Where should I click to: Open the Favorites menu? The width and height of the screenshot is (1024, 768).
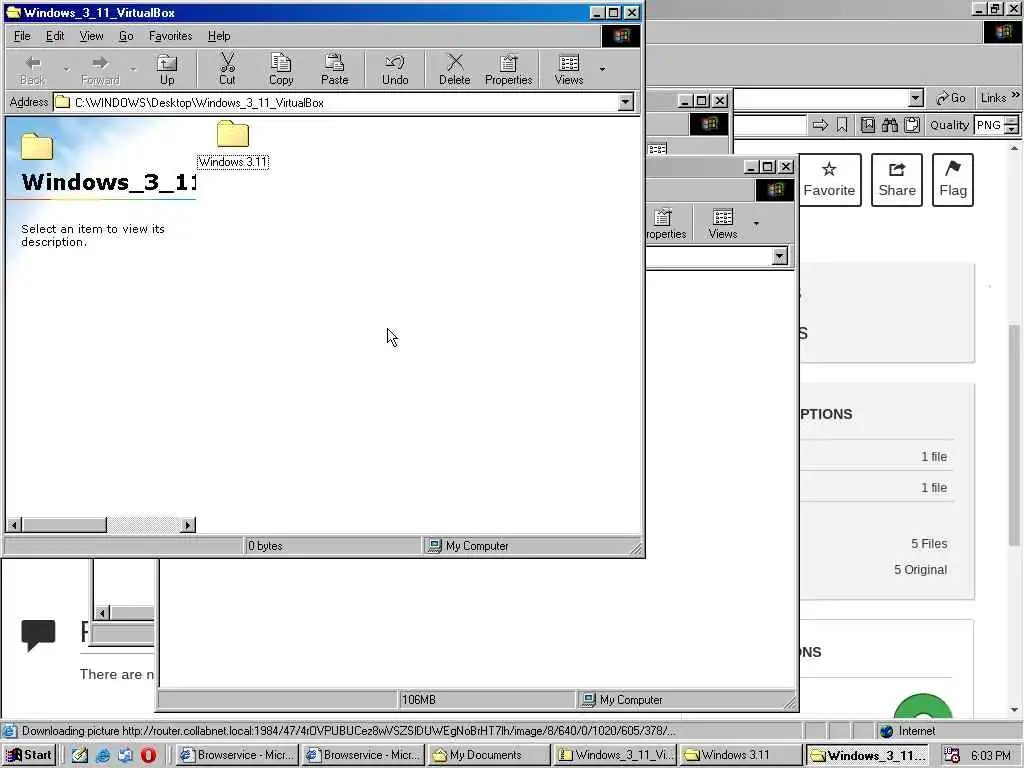coord(170,36)
